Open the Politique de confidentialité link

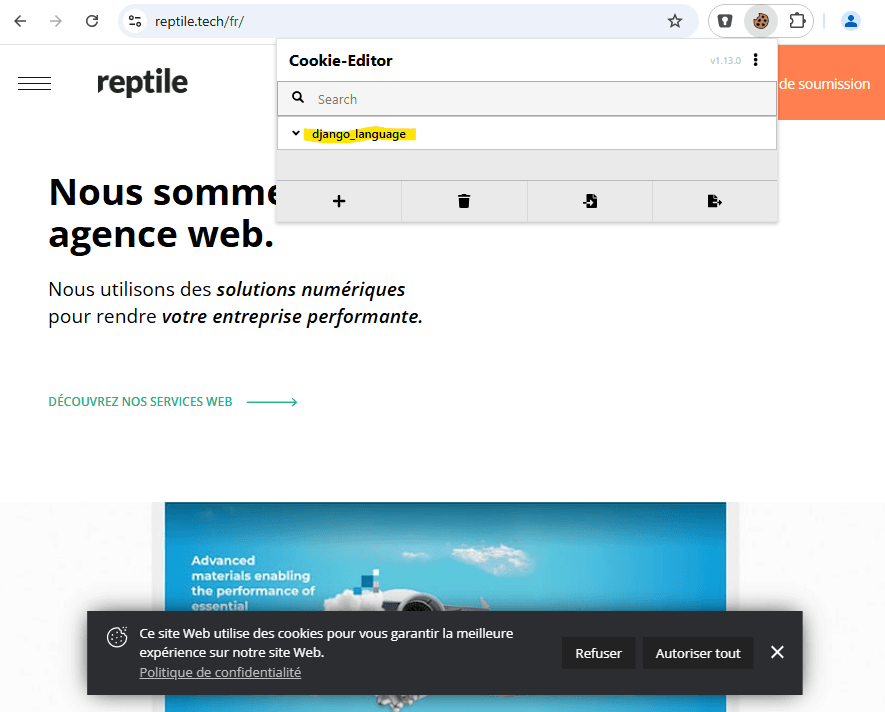220,672
